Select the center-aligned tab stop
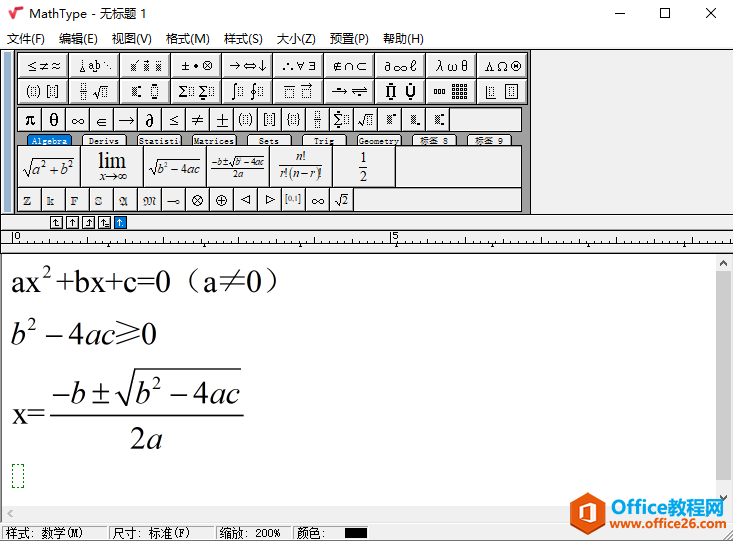Image resolution: width=733 pixels, height=541 pixels. [72, 223]
